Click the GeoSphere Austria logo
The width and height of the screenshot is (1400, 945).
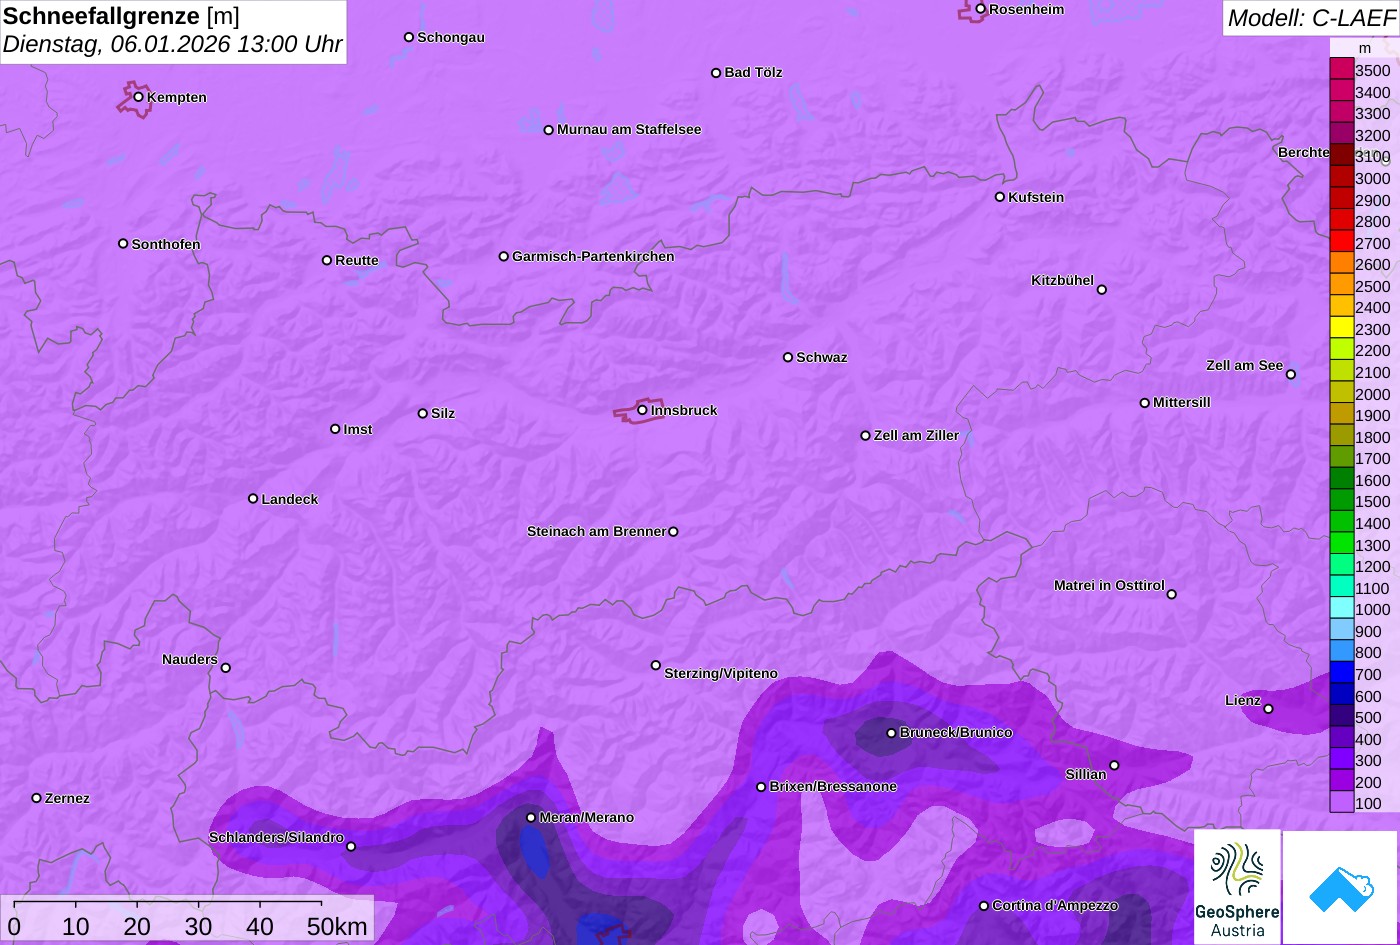(x=1237, y=886)
